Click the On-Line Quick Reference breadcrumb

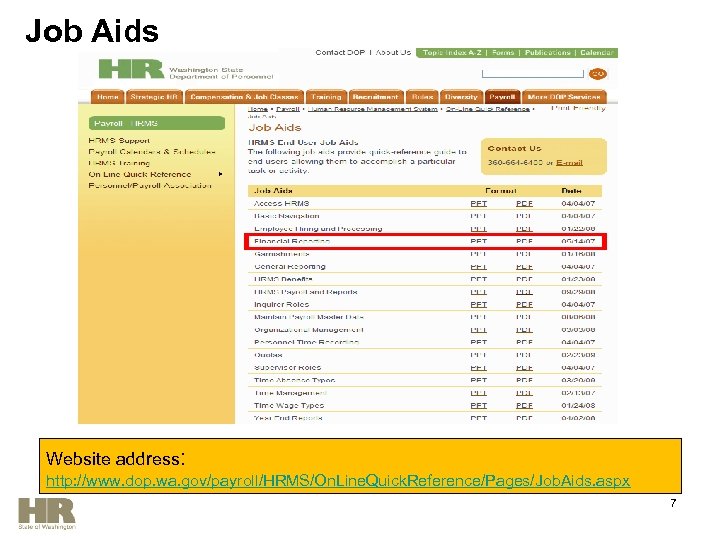488,109
